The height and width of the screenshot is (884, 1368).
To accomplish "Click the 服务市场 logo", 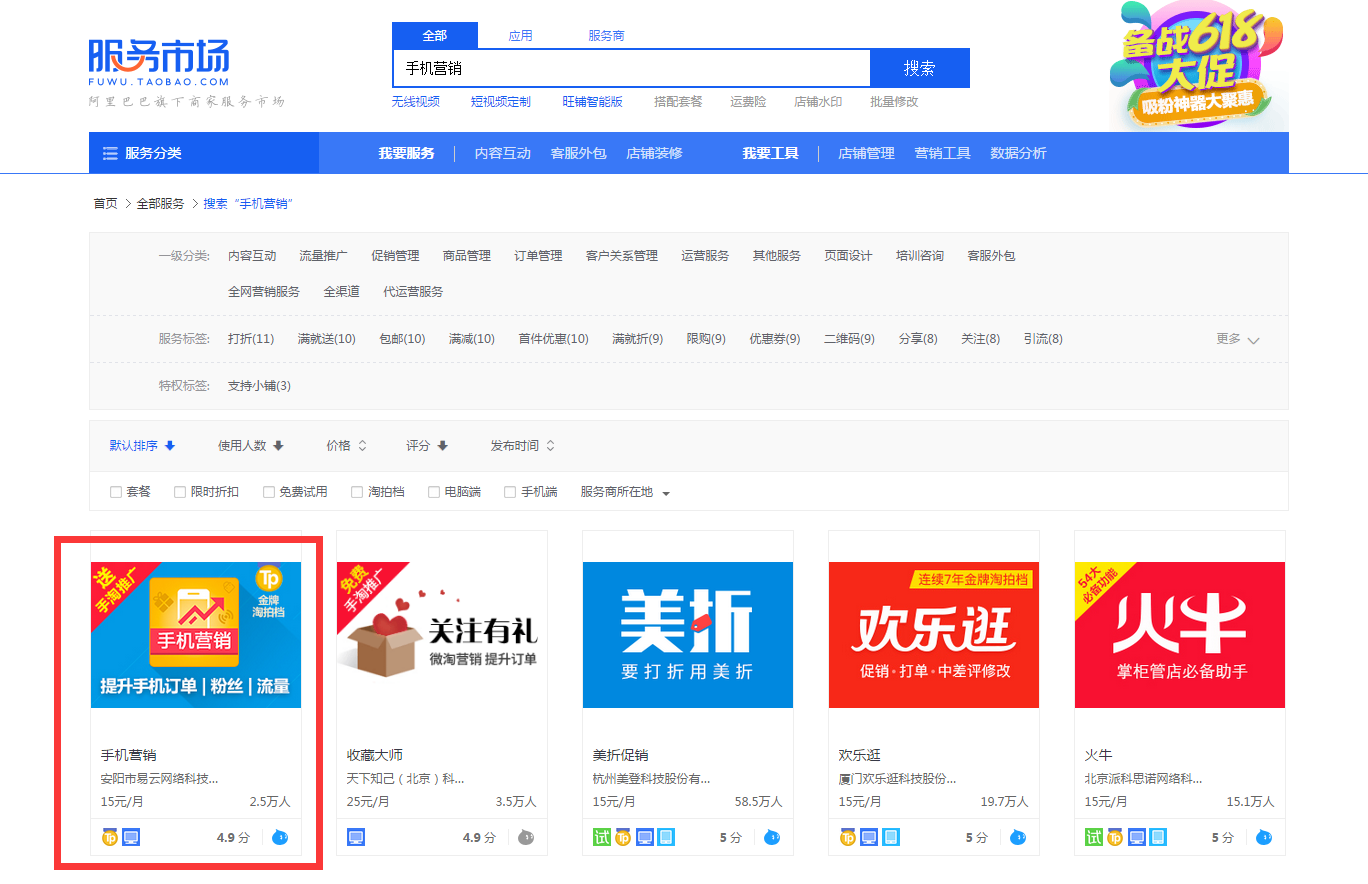I will pos(159,63).
